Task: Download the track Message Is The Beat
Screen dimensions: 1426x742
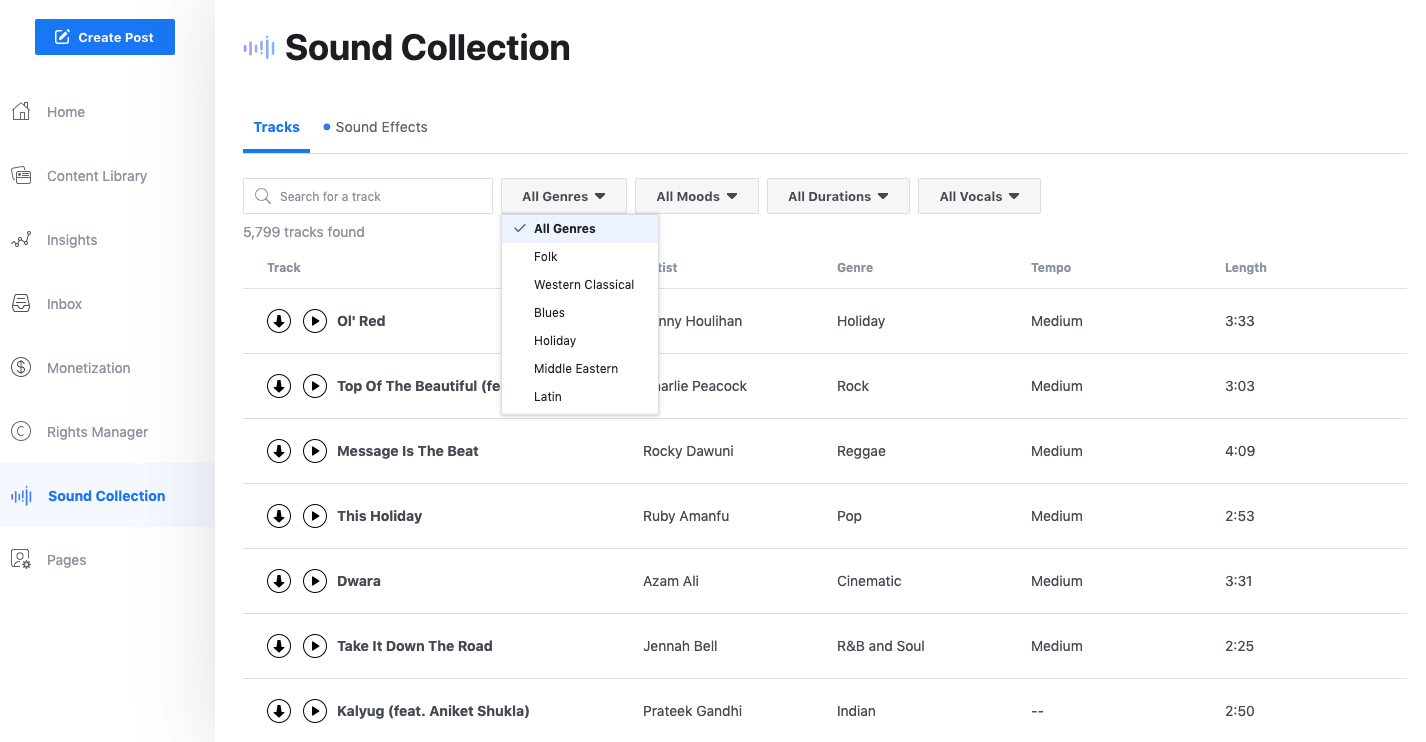Action: (x=279, y=451)
